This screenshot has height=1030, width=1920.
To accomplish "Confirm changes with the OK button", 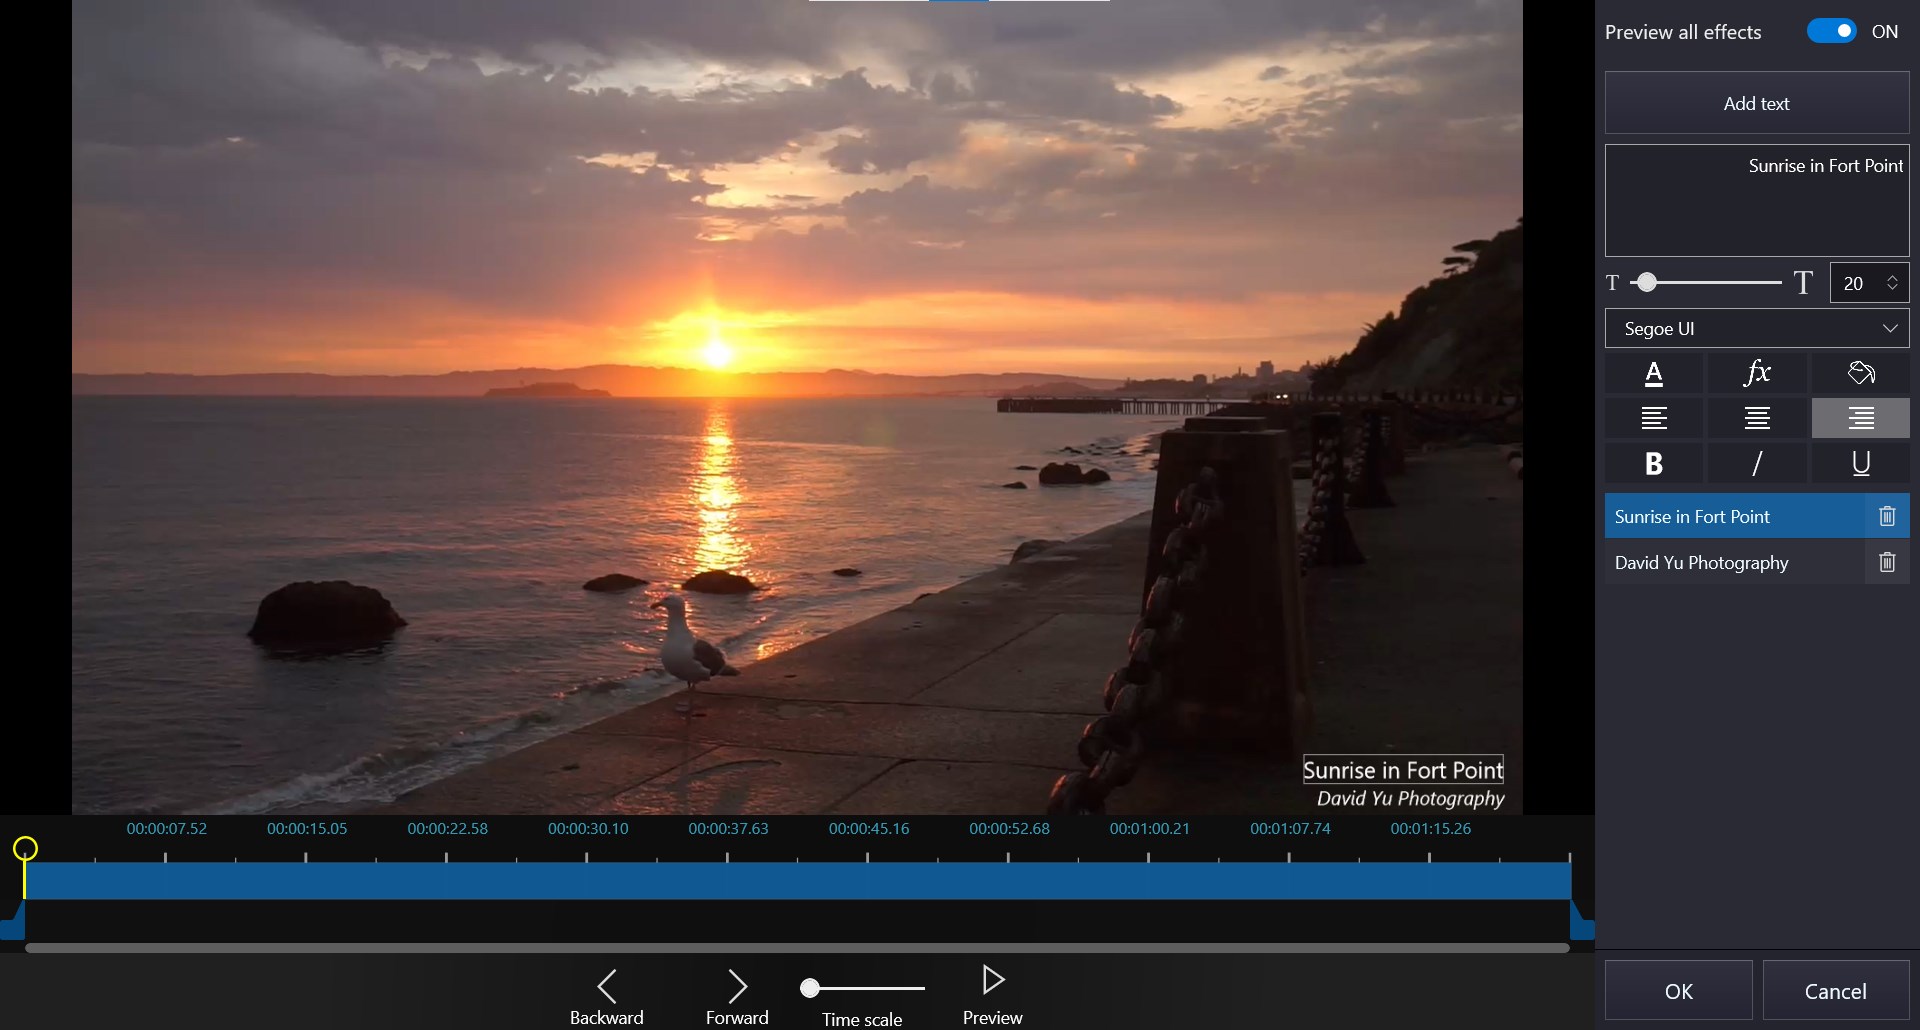I will 1679,990.
